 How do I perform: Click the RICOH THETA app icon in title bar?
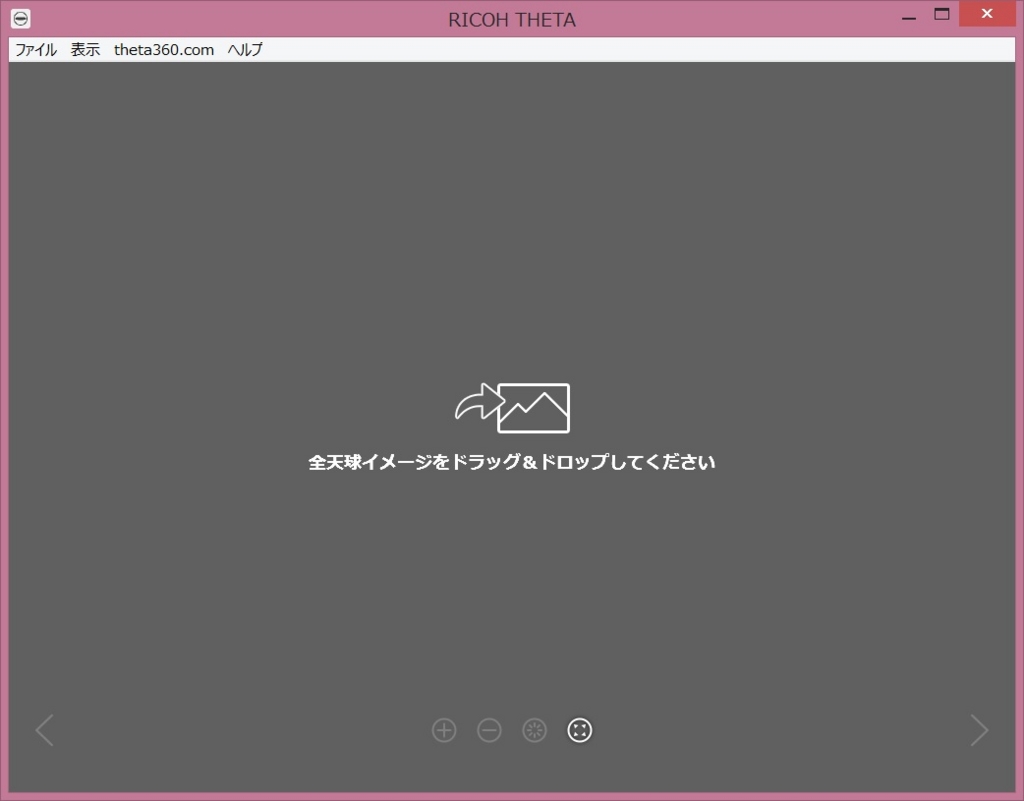pyautogui.click(x=20, y=18)
